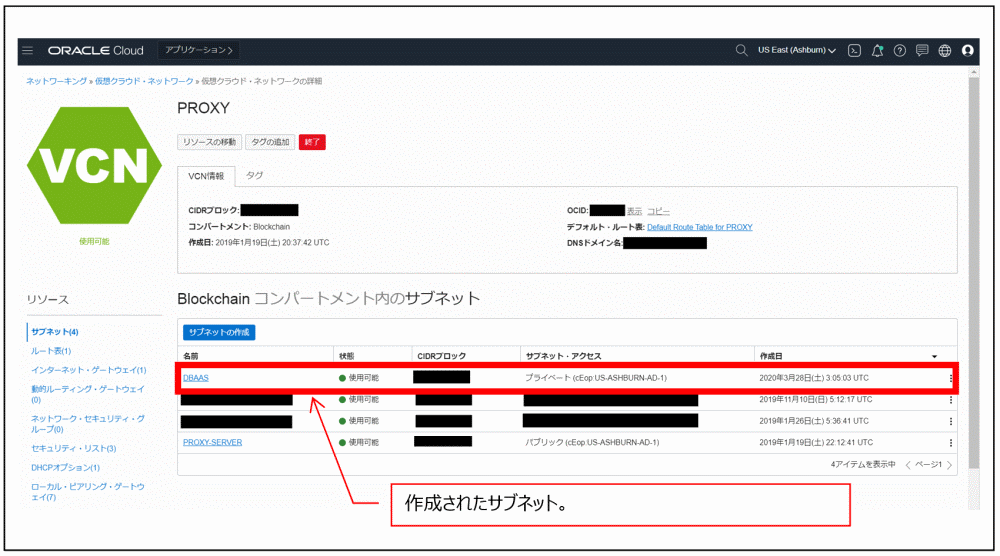Select インターネット・ゲートウェイ(1) resource
Image resolution: width=1000 pixels, height=556 pixels.
point(89,370)
